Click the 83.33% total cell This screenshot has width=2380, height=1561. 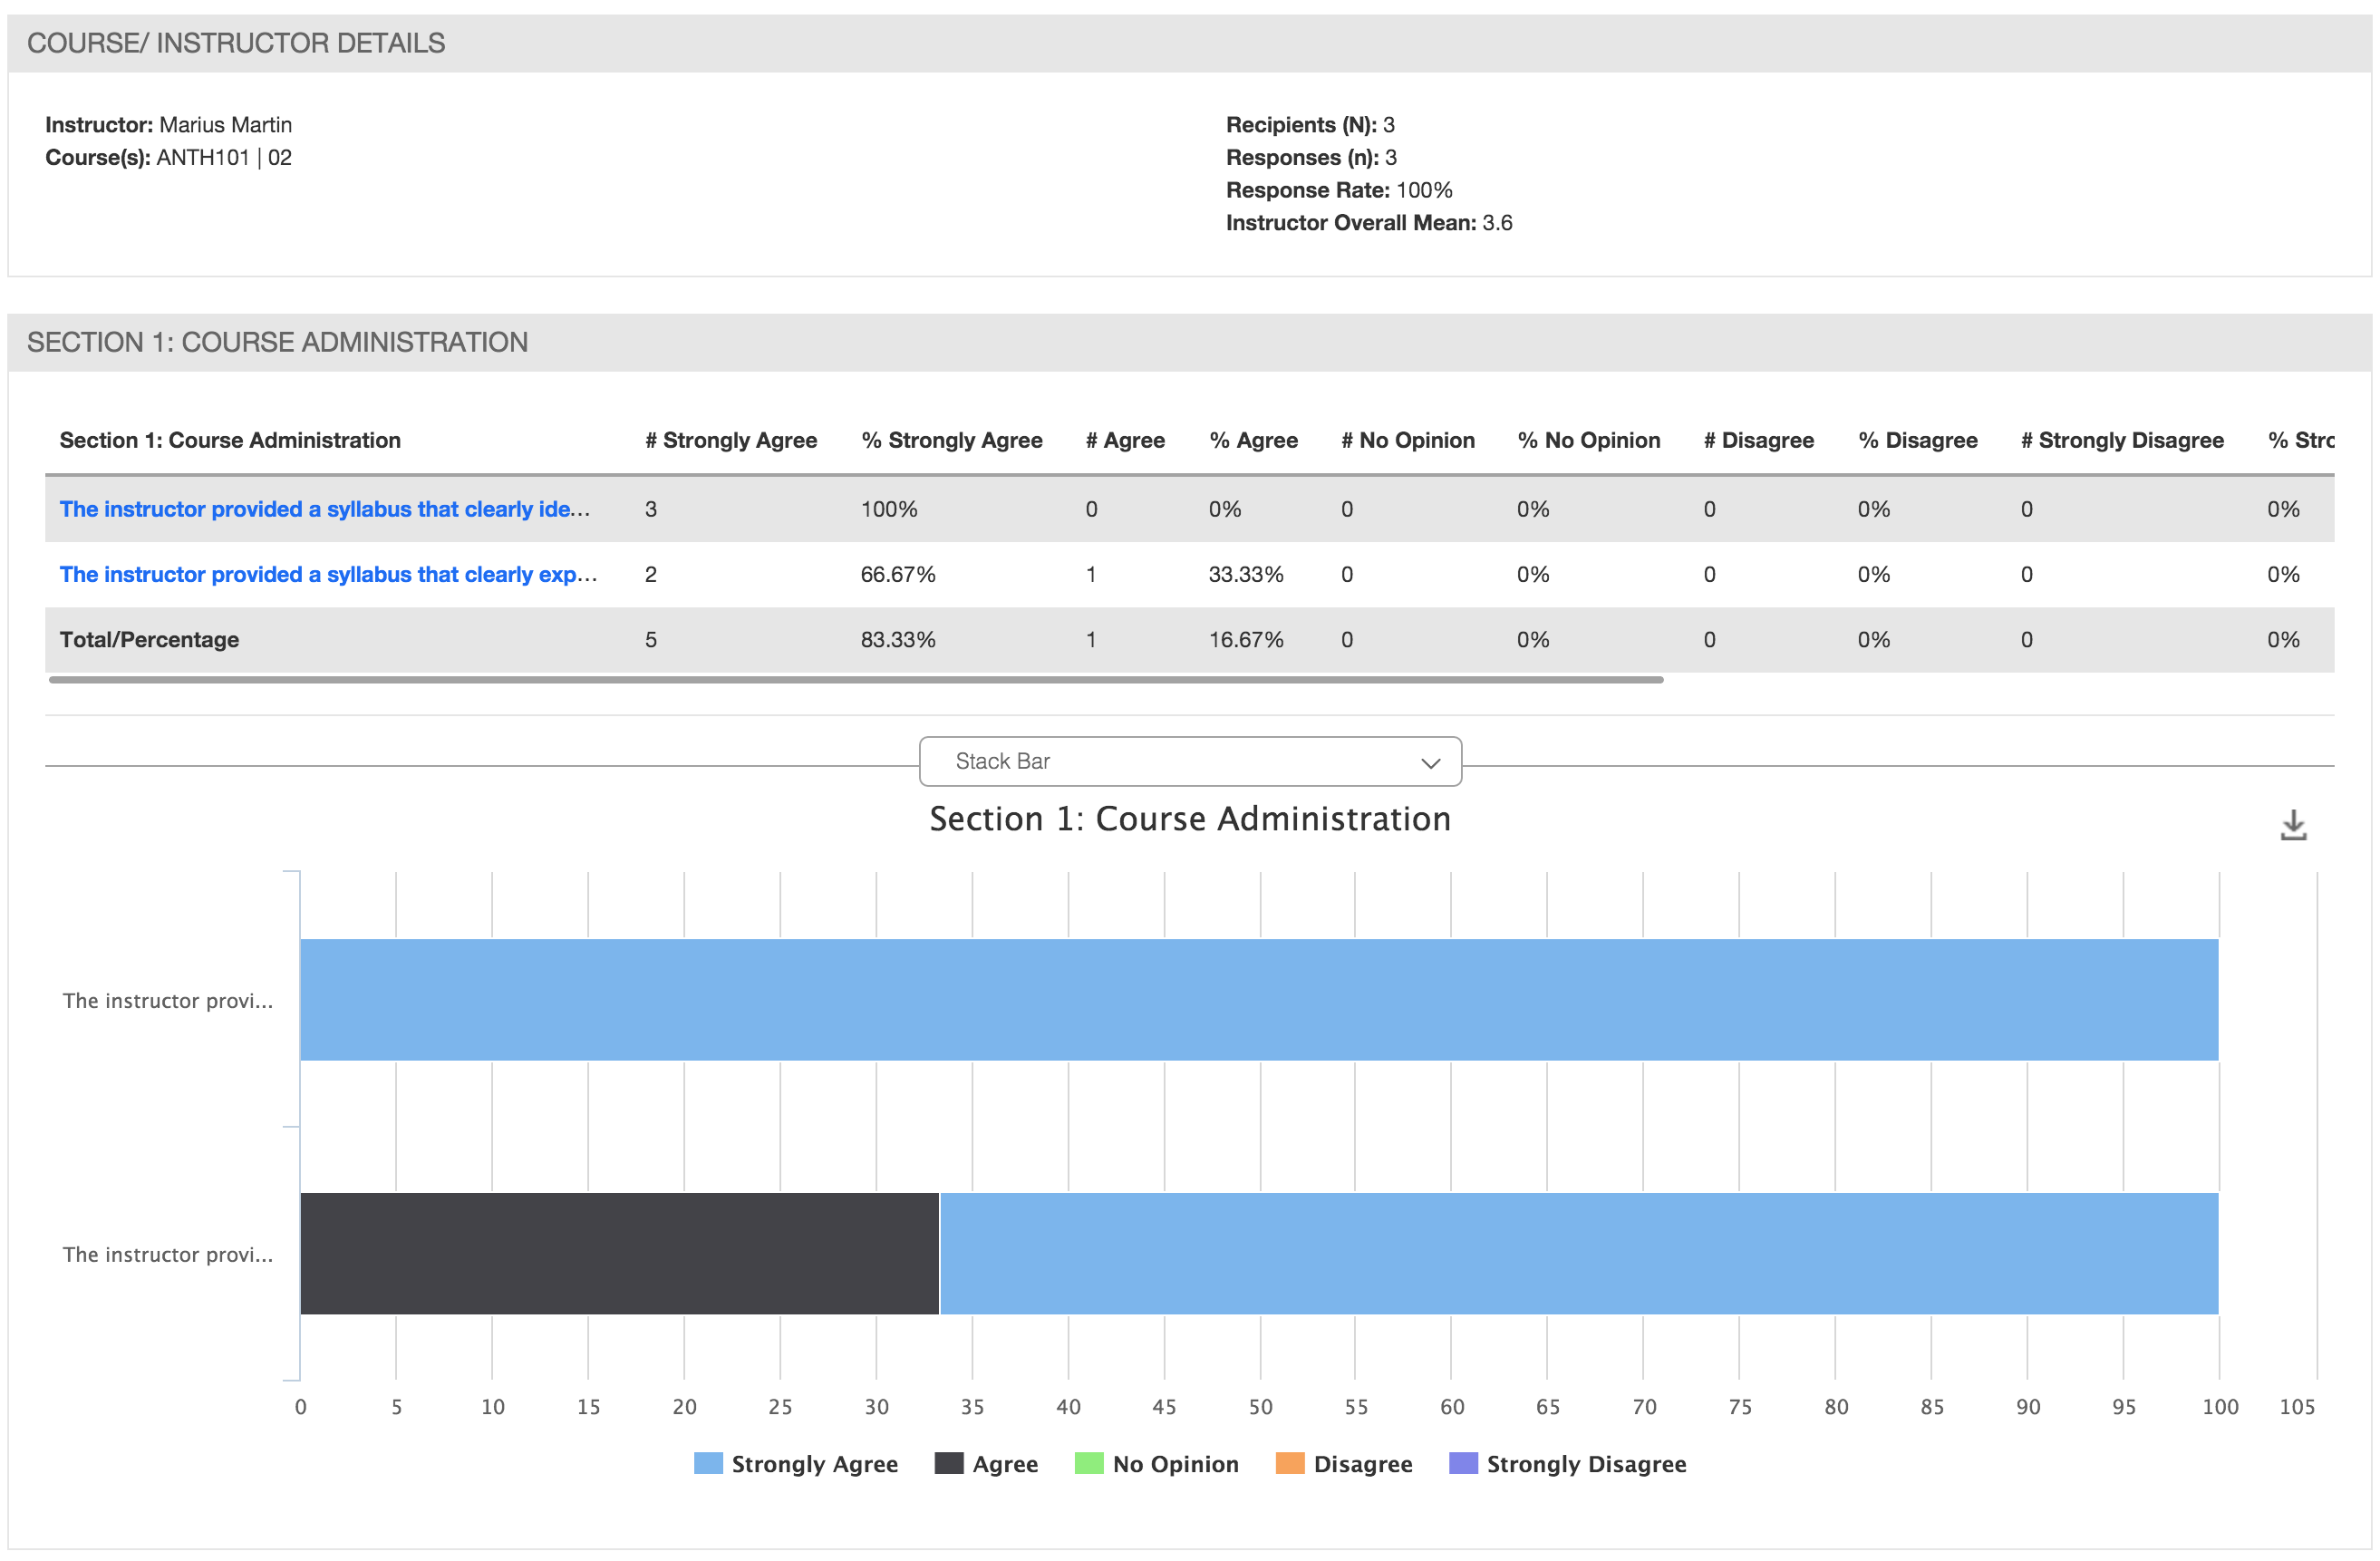(x=898, y=639)
